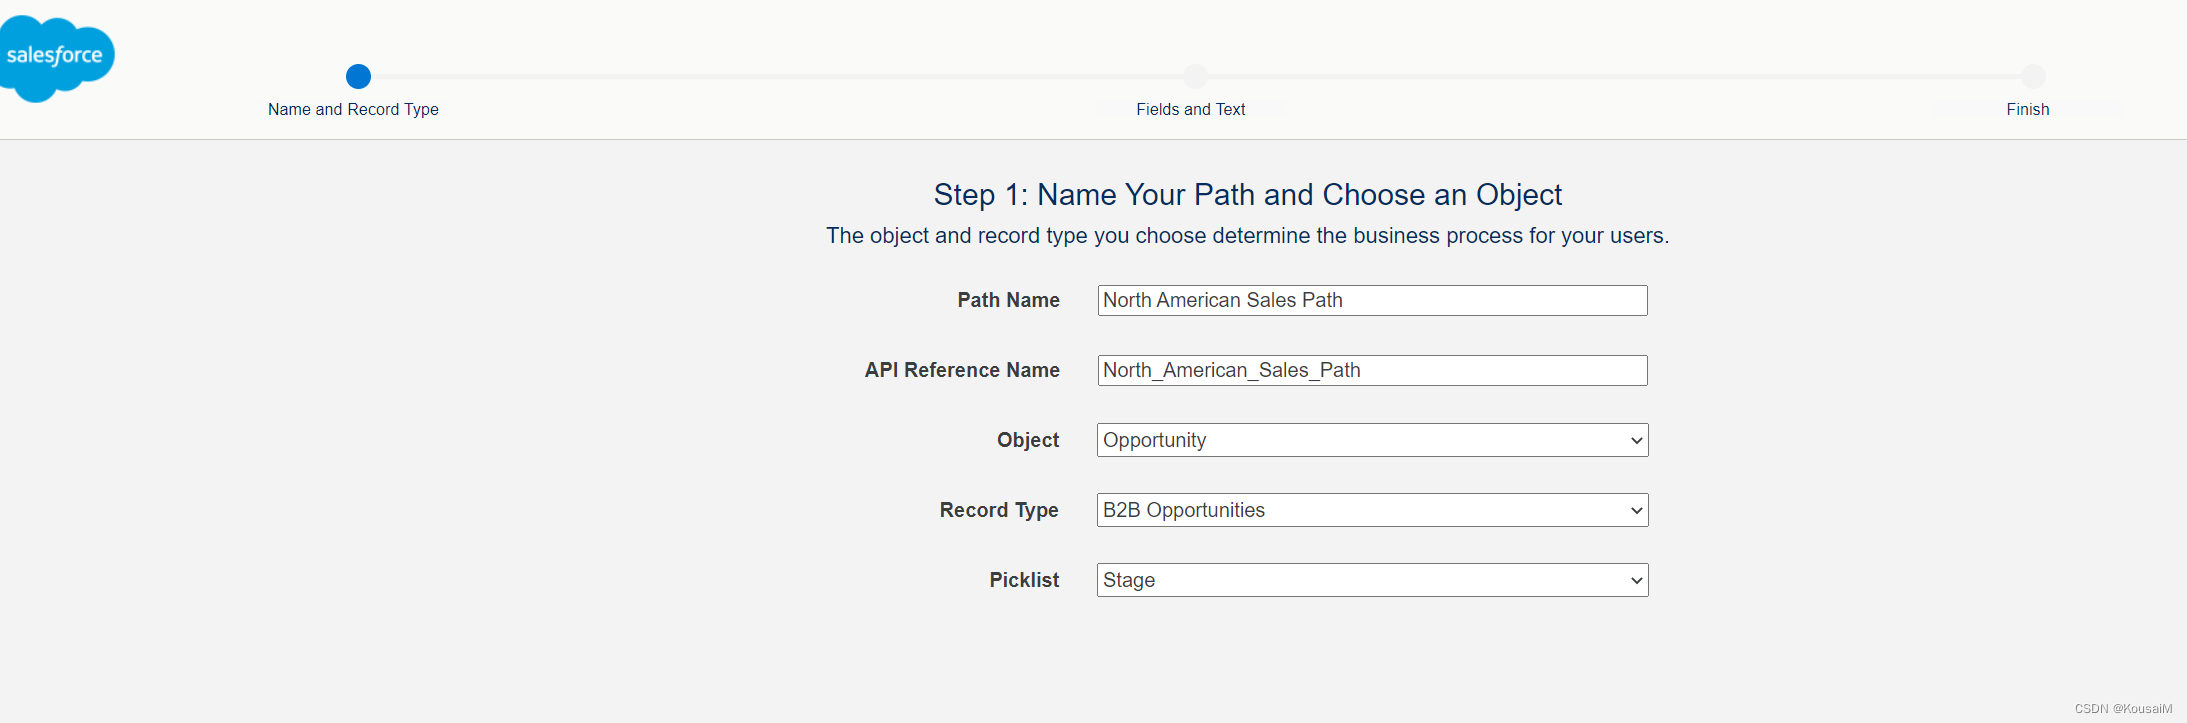Select the Fields and Text step marker
Viewport: 2187px width, 723px height.
1195,76
